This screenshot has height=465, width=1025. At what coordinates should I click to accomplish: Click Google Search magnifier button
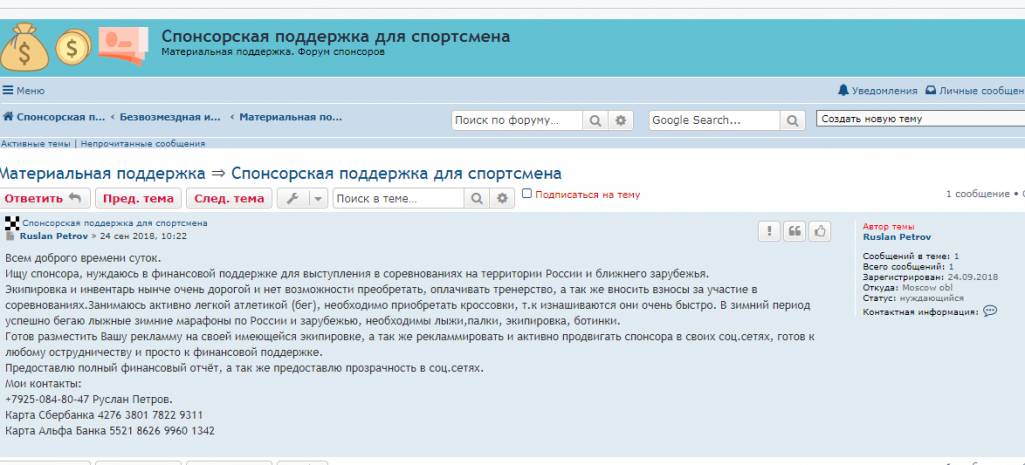792,120
